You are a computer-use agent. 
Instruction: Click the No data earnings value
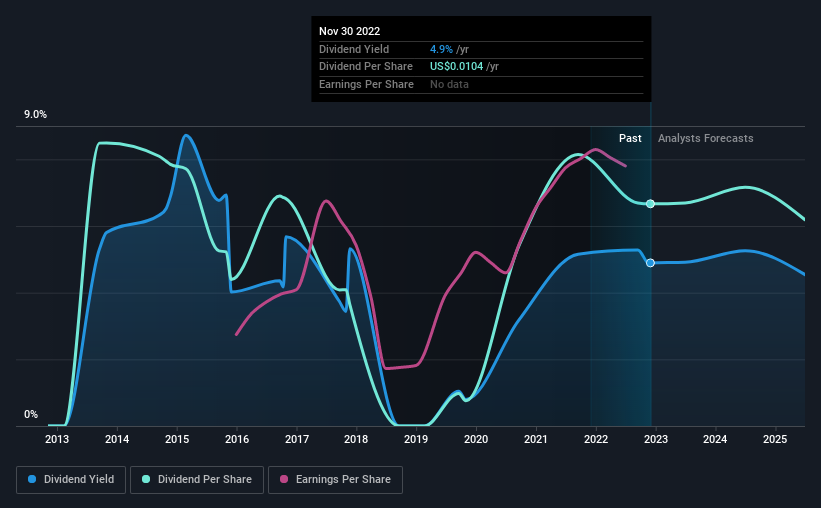(x=449, y=84)
